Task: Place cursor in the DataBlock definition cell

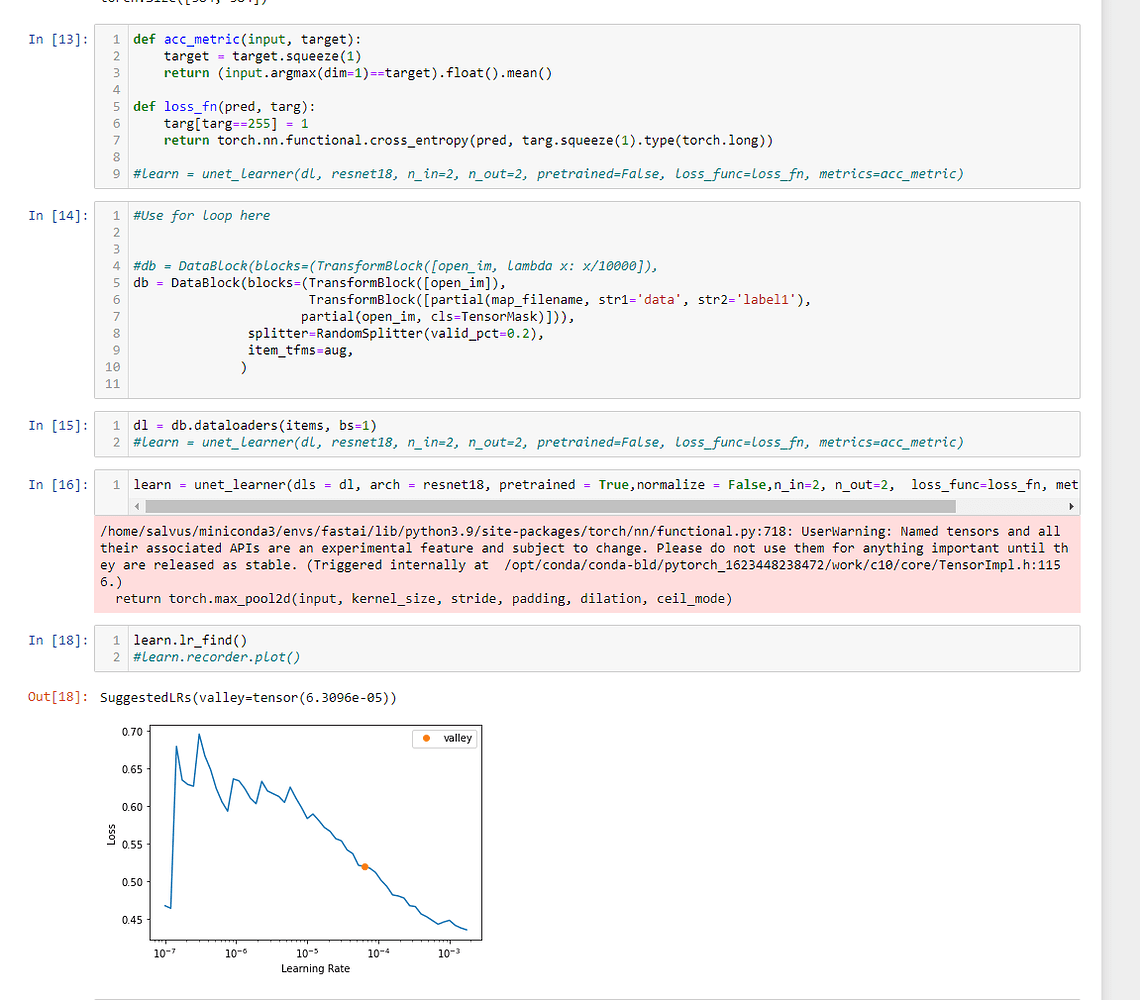Action: 400,300
